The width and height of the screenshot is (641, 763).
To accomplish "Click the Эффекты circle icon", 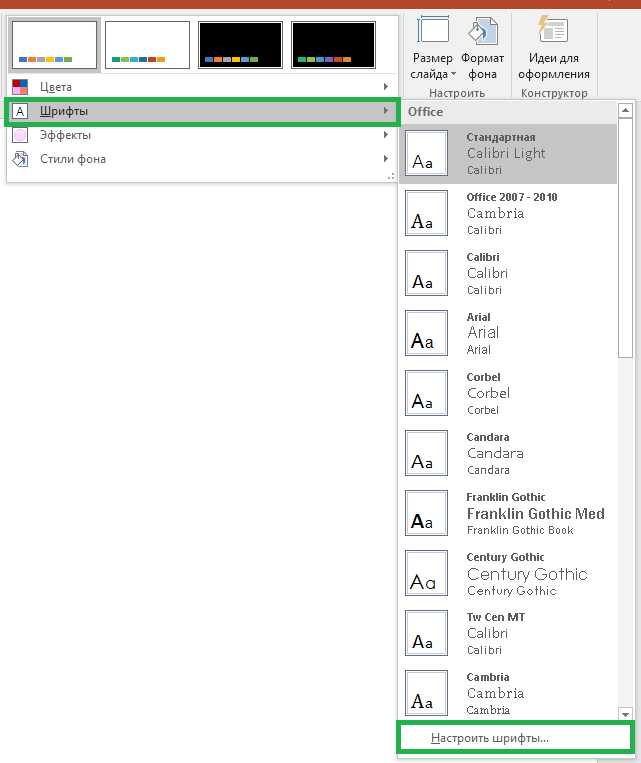I will click(20, 135).
